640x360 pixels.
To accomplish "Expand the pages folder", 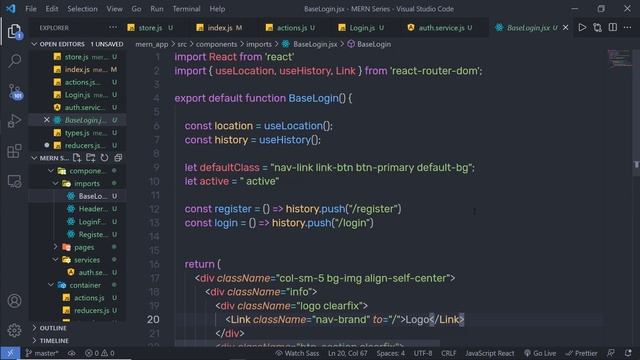I will (77, 247).
